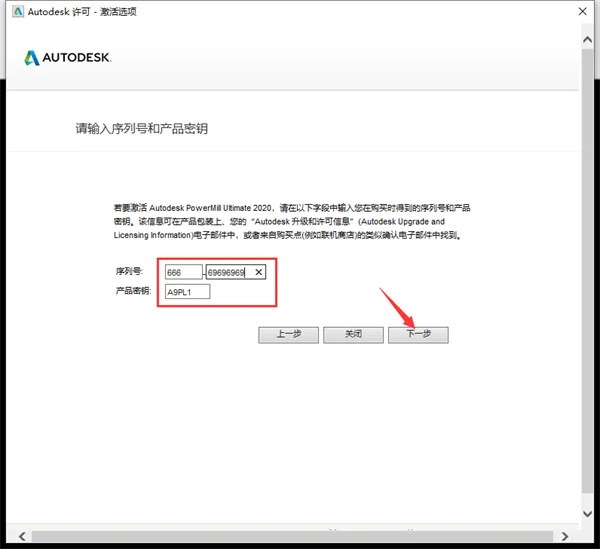Click the vertical scrollbar thumb
600x549 pixels.
pos(587,271)
